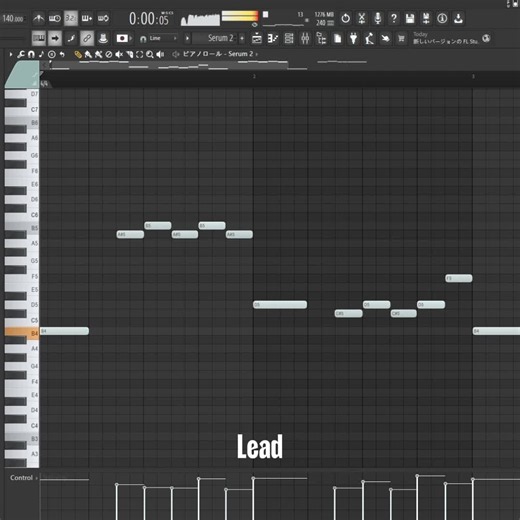The width and height of the screenshot is (520, 520).
Task: Start one-click audio recording microphone
Action: [x=378, y=18]
